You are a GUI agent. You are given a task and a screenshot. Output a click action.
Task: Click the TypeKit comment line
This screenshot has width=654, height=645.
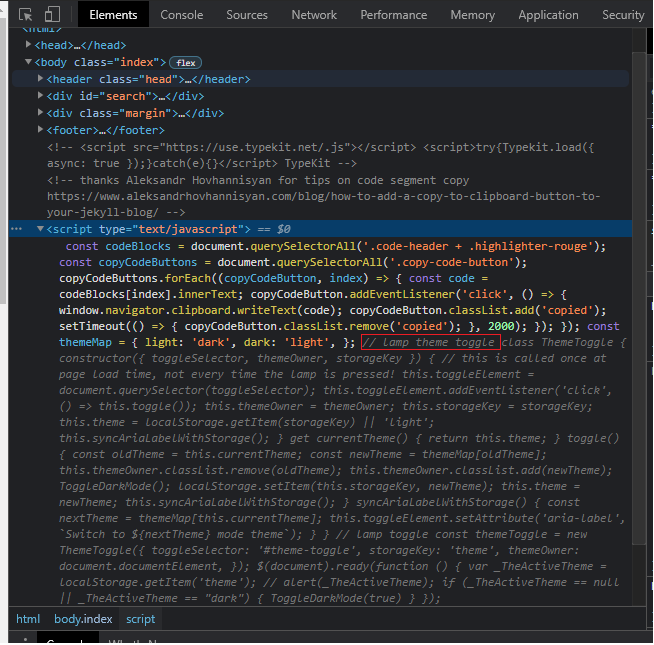tap(320, 155)
